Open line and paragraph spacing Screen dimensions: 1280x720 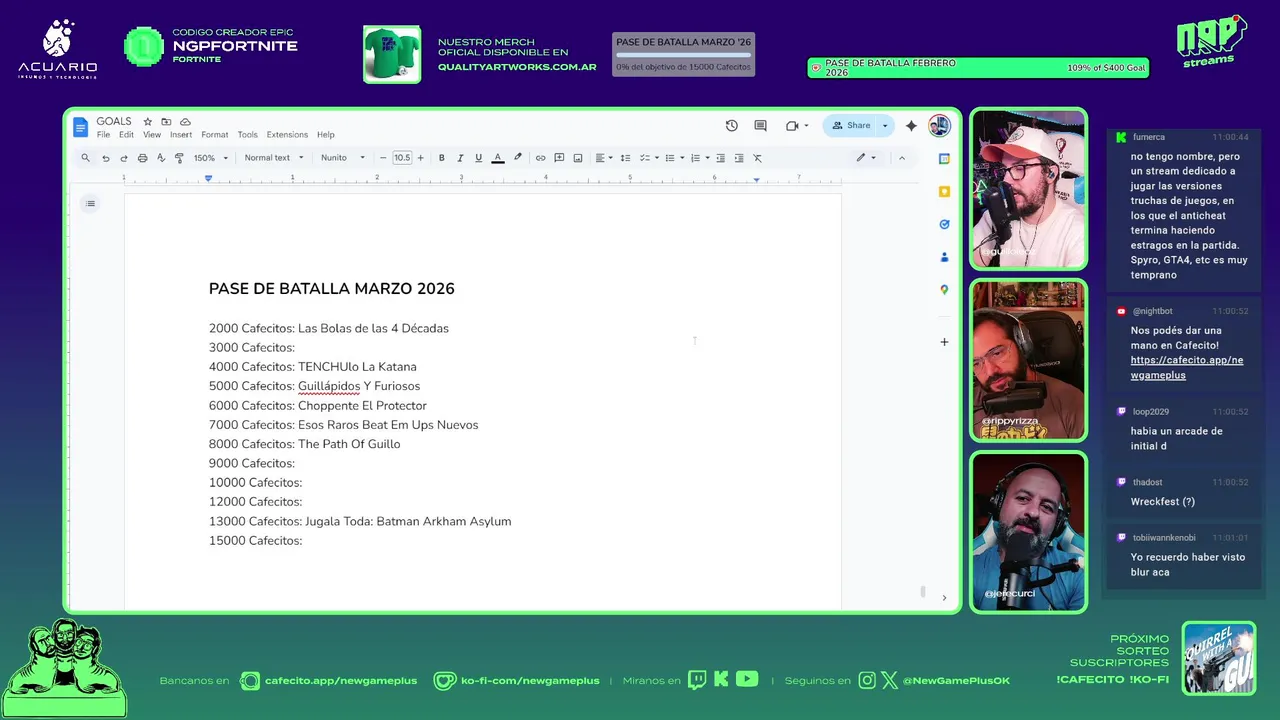[625, 158]
